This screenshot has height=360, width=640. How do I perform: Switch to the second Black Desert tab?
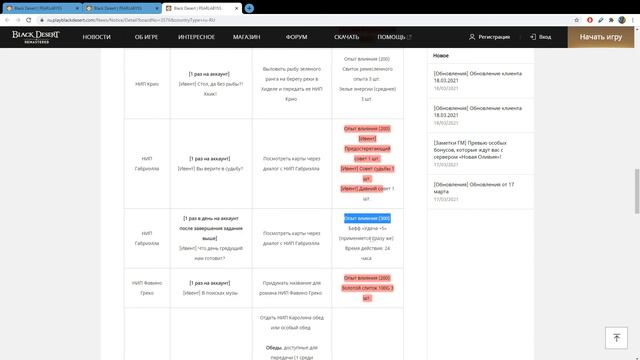coord(122,8)
